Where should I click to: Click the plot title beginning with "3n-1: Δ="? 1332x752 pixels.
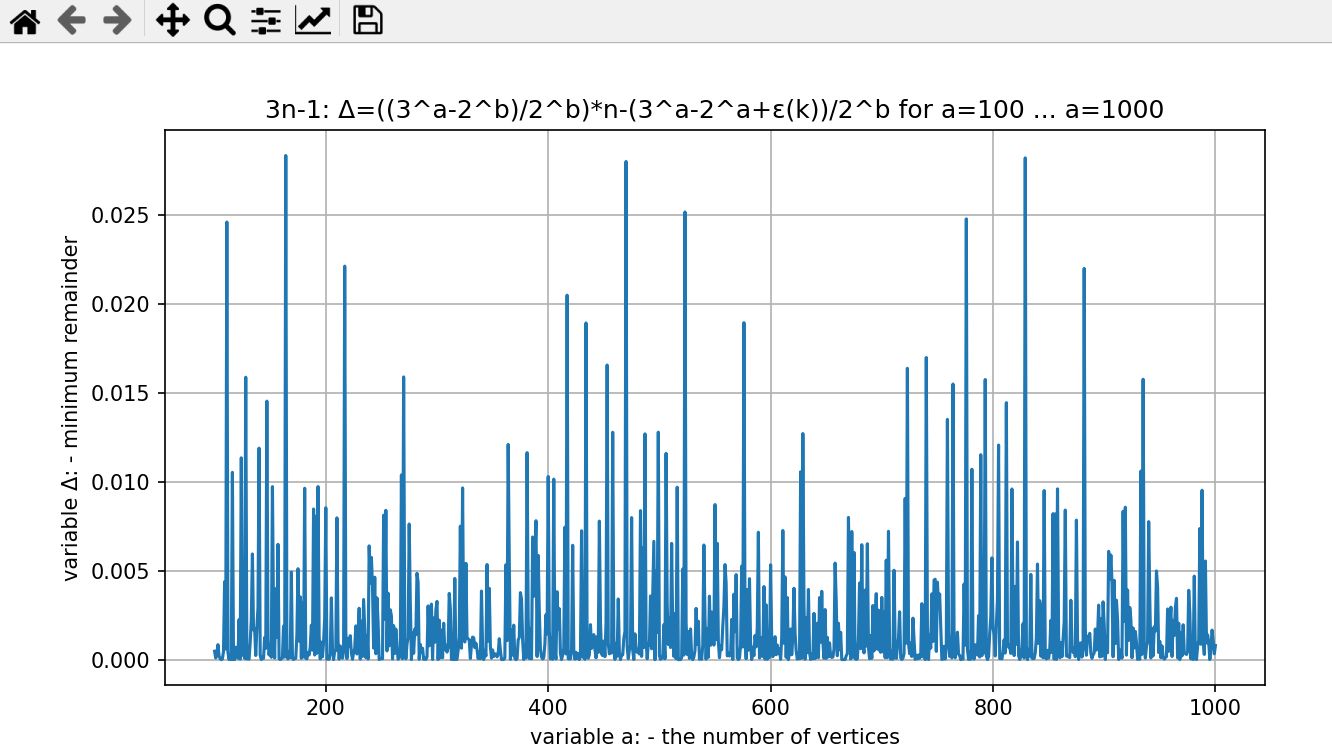tap(714, 110)
